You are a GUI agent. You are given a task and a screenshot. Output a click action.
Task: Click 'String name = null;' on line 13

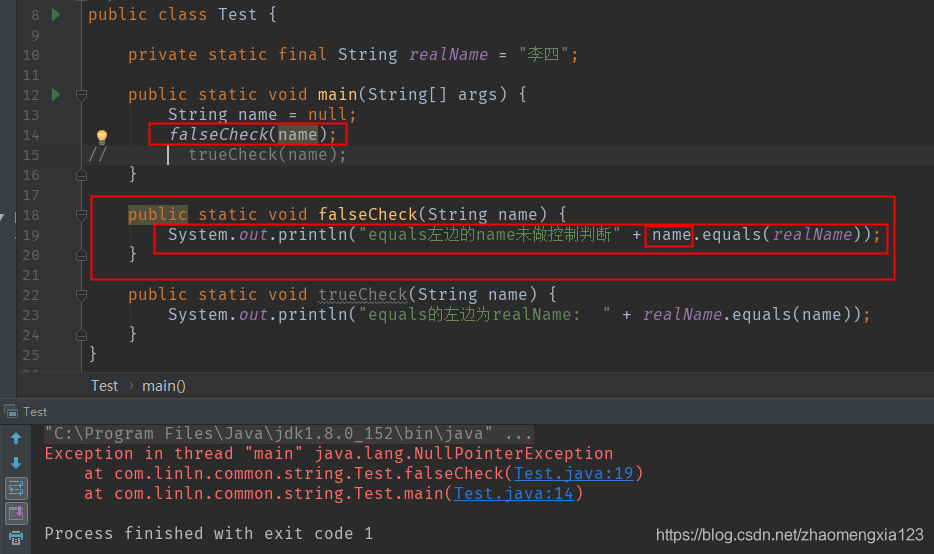pyautogui.click(x=262, y=114)
